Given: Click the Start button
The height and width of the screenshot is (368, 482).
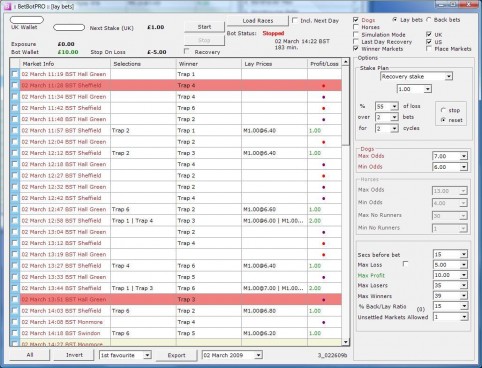Looking at the screenshot, I should pyautogui.click(x=204, y=27).
